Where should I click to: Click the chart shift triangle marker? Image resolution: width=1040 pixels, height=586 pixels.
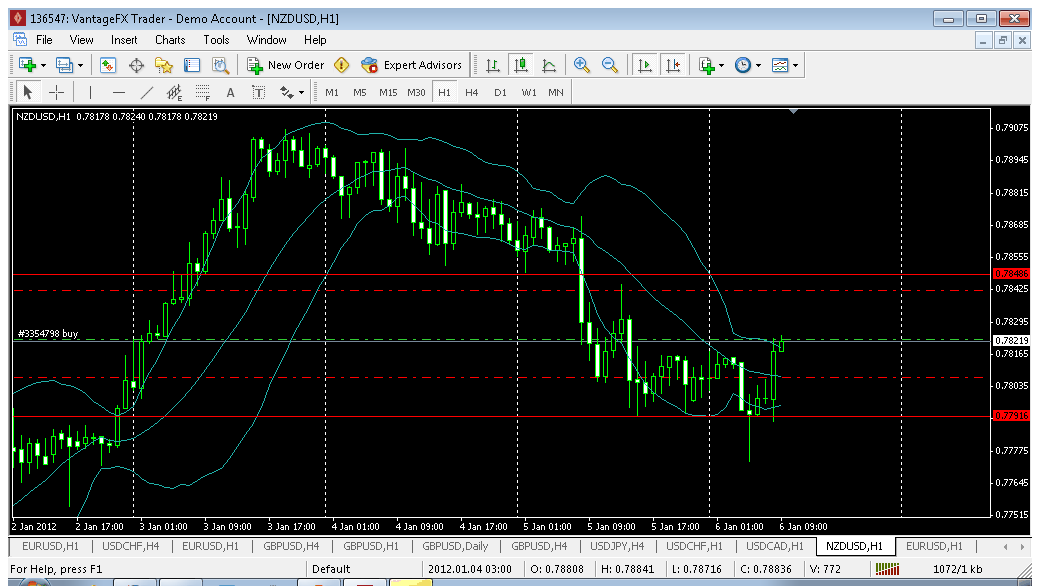point(793,111)
